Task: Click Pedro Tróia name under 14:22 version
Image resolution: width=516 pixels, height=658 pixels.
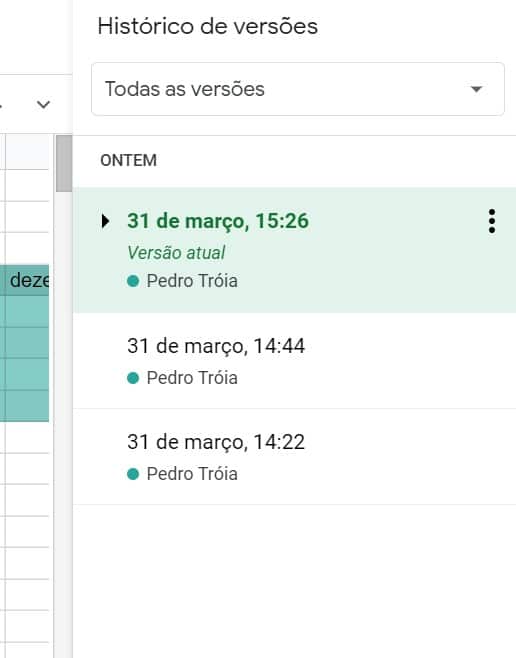Action: (x=192, y=474)
